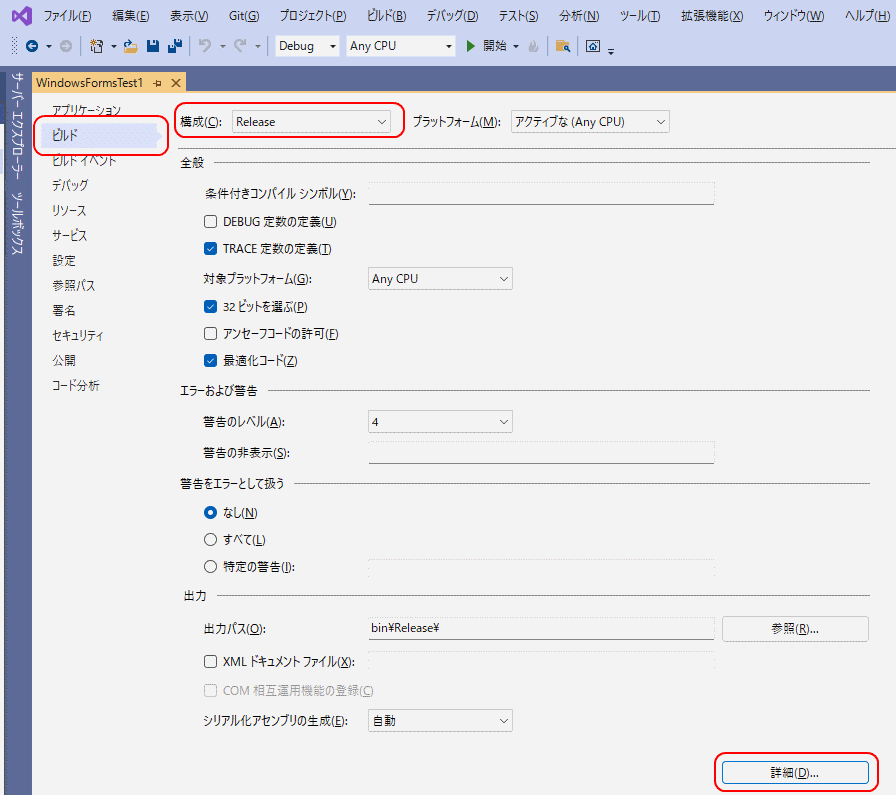Expand the 開始 button dropdown arrow
Screen dimensions: 896x795
click(515, 46)
